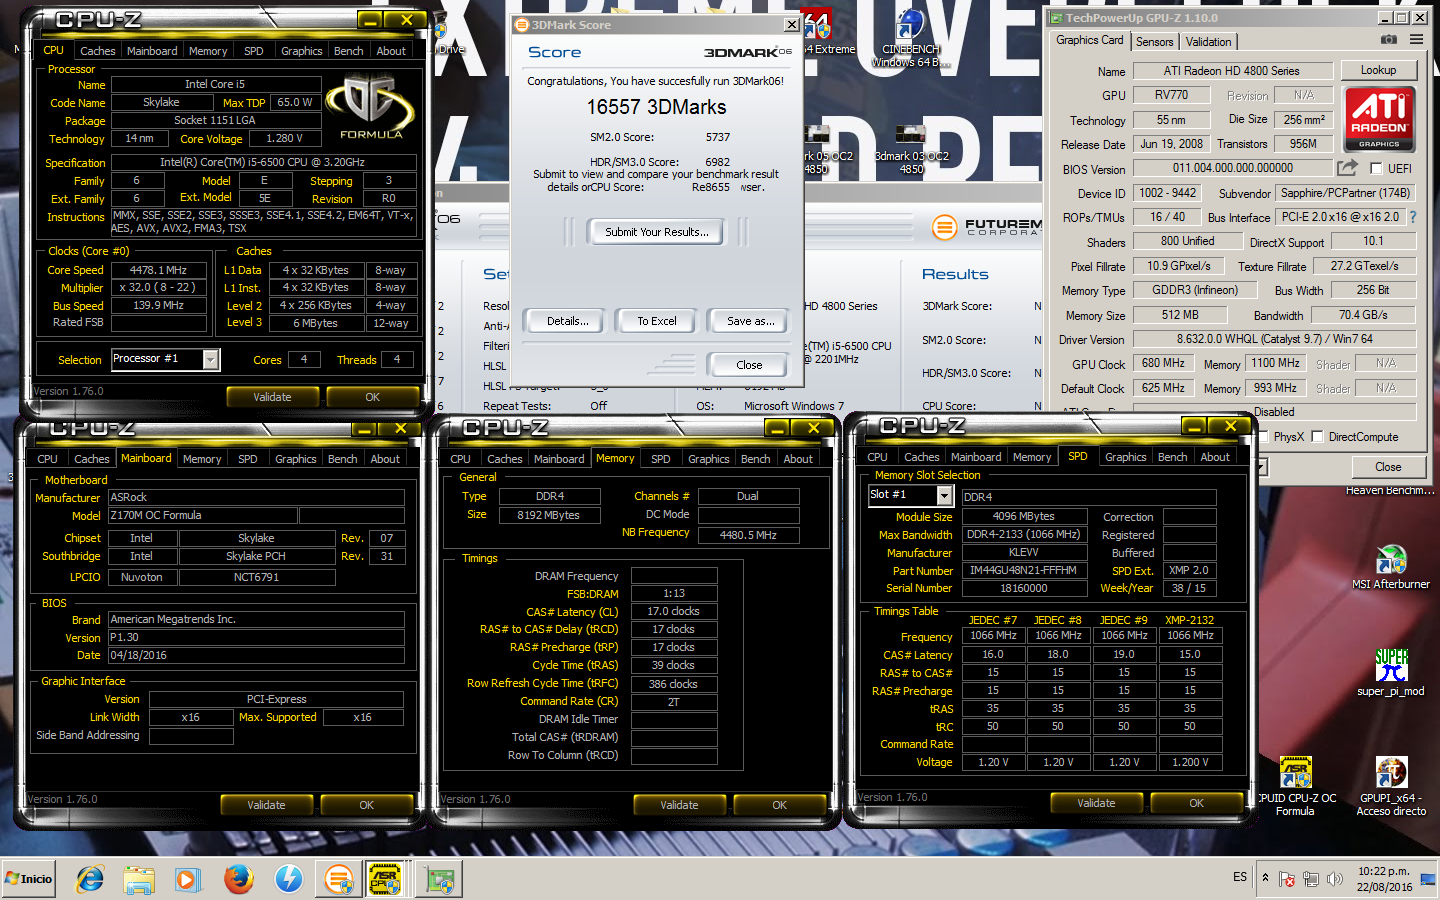Switch to GPU-Z taskbar item

coord(441,879)
